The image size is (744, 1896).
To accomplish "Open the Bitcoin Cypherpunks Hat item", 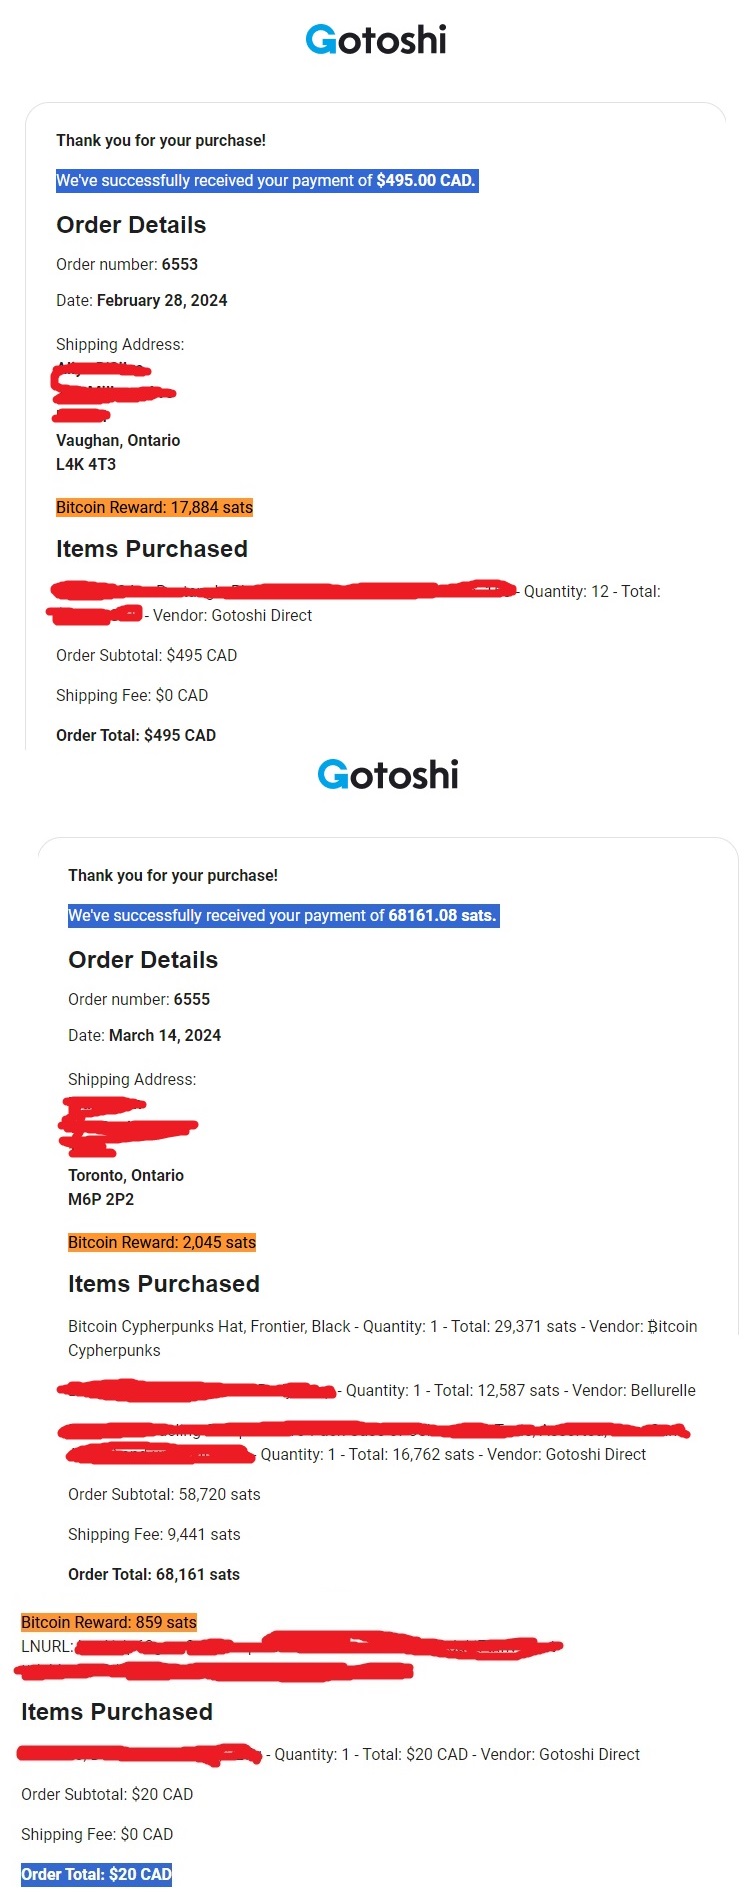I will click(x=209, y=1327).
